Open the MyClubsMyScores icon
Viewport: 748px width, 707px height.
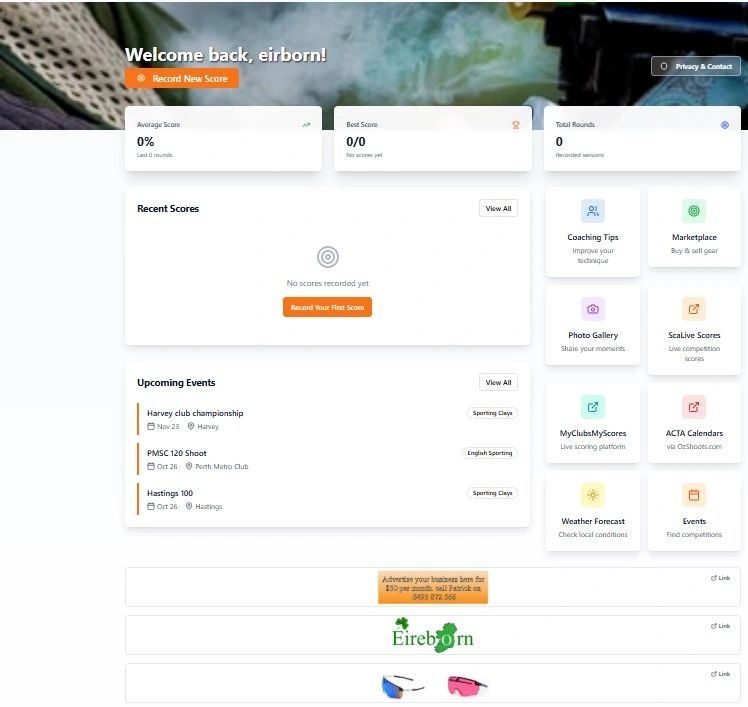click(x=593, y=407)
